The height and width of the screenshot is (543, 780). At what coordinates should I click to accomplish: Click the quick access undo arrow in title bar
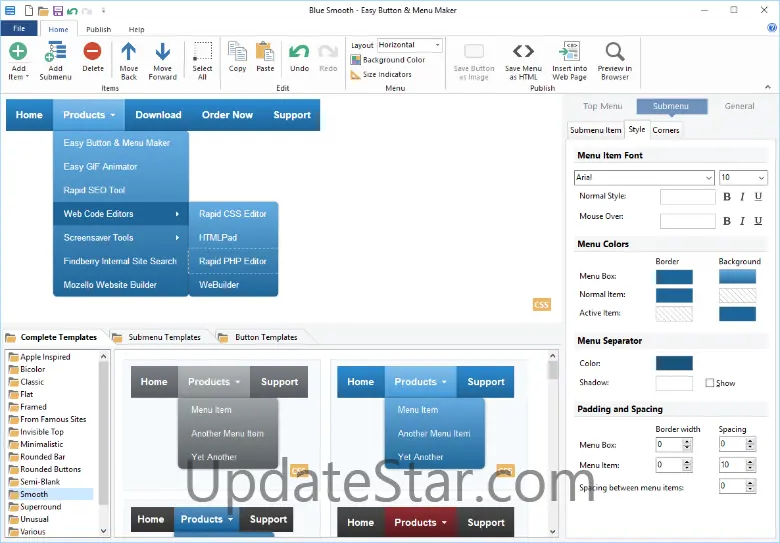72,10
